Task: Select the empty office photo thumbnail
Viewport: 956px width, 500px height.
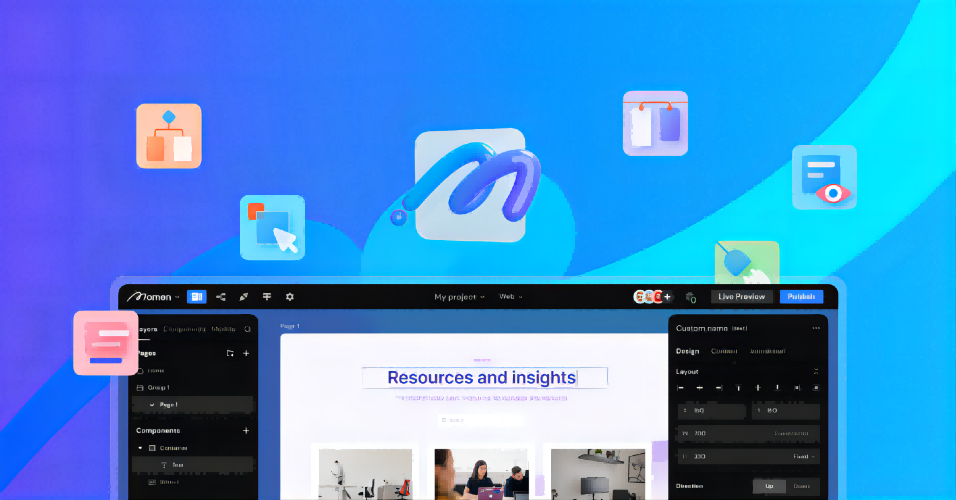Action: coord(365,474)
